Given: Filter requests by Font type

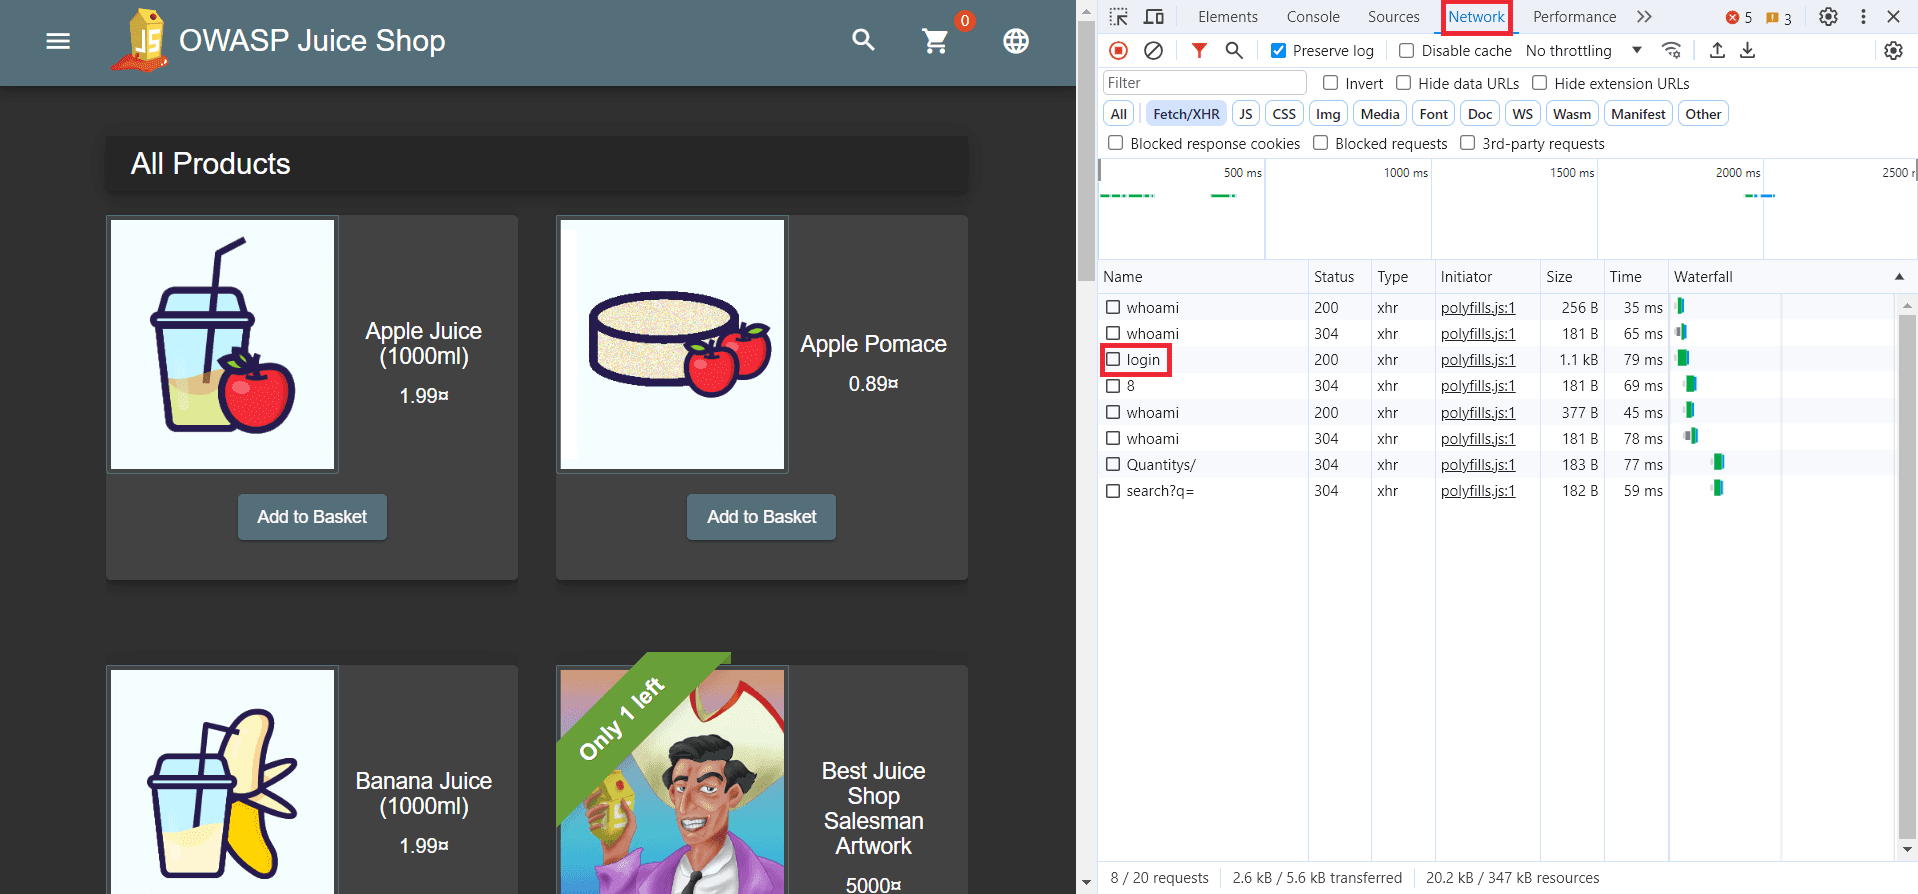Looking at the screenshot, I should (x=1433, y=114).
